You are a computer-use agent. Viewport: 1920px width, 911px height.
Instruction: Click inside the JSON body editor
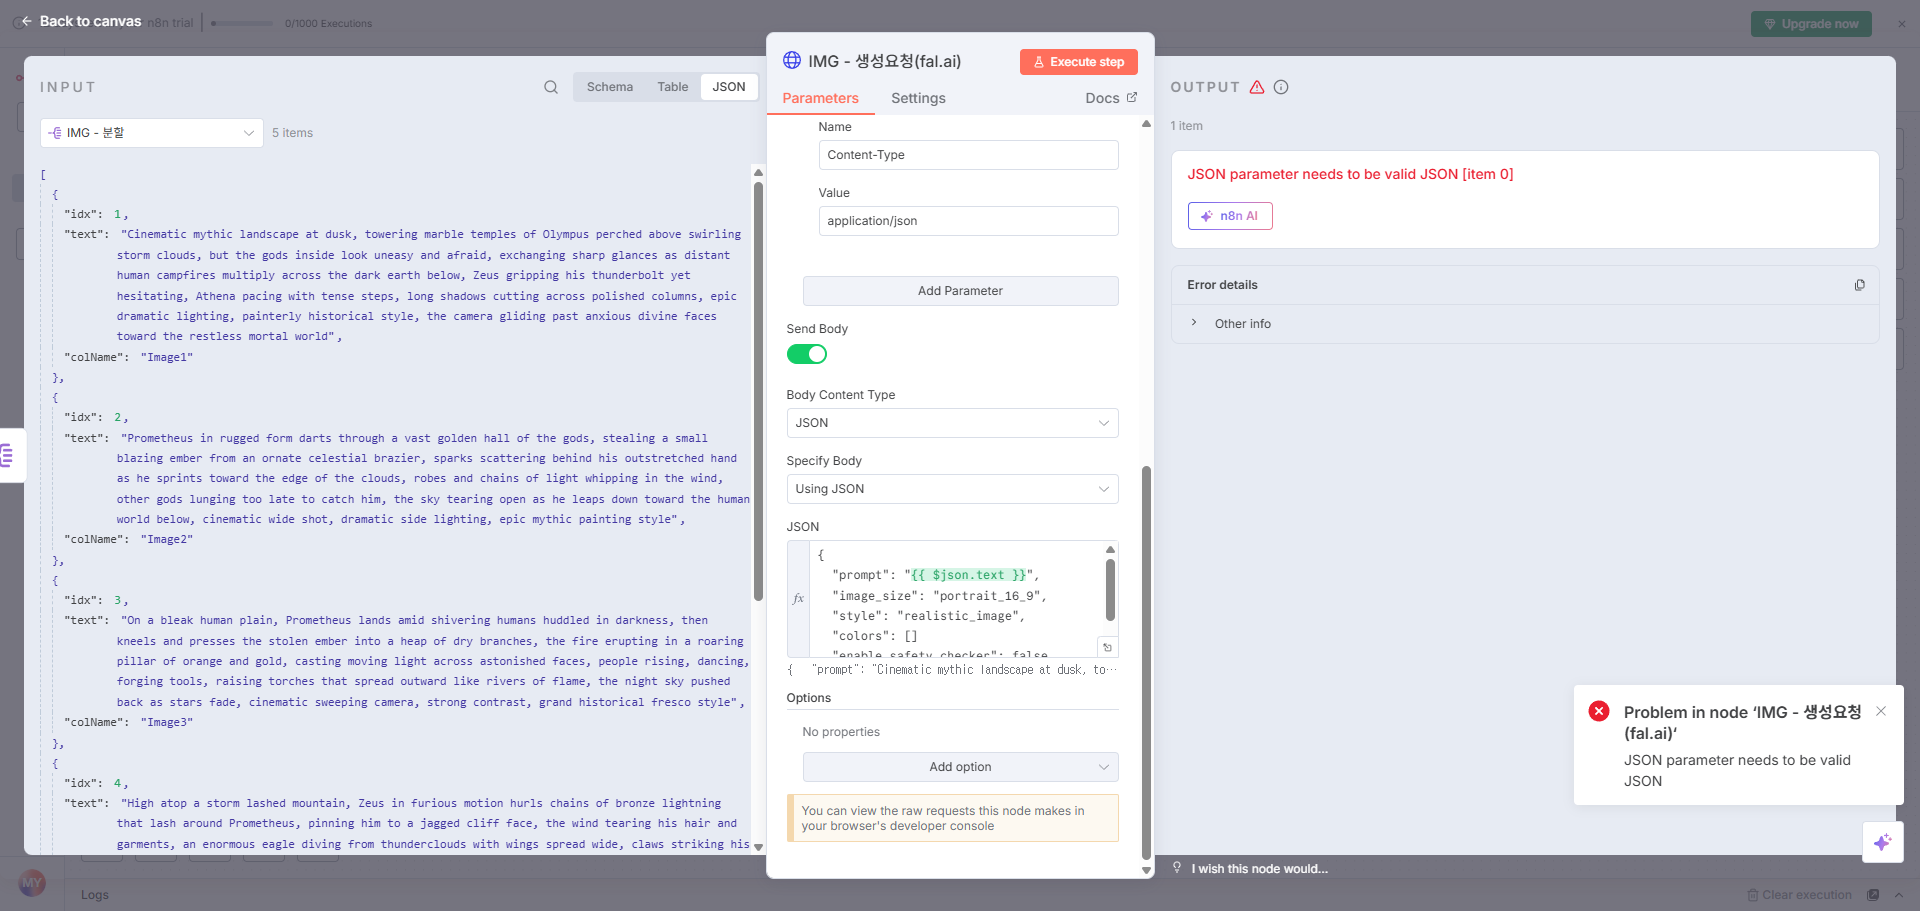(x=955, y=599)
